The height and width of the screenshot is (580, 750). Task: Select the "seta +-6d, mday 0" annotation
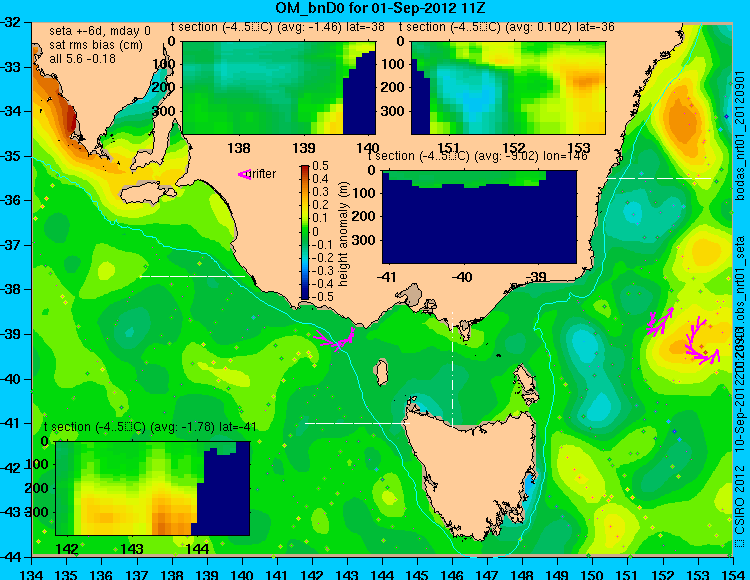[x=100, y=31]
